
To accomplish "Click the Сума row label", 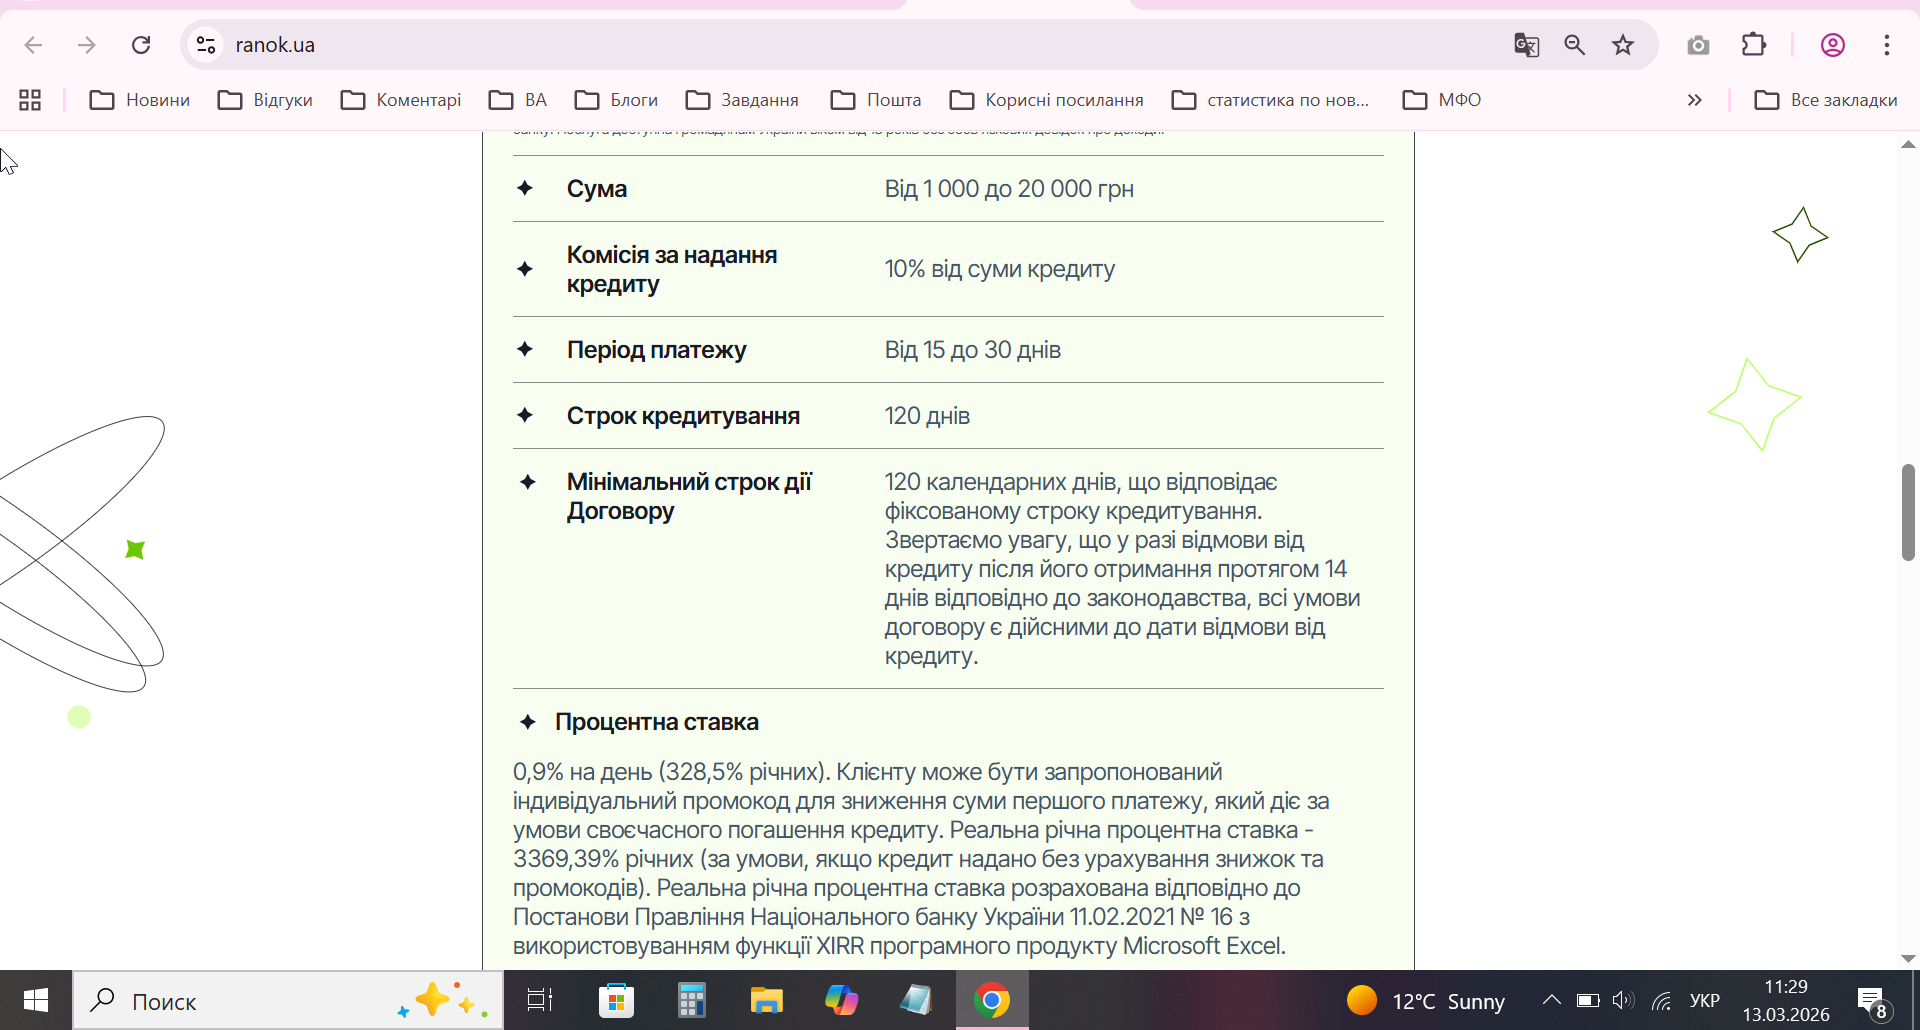I will (x=597, y=189).
